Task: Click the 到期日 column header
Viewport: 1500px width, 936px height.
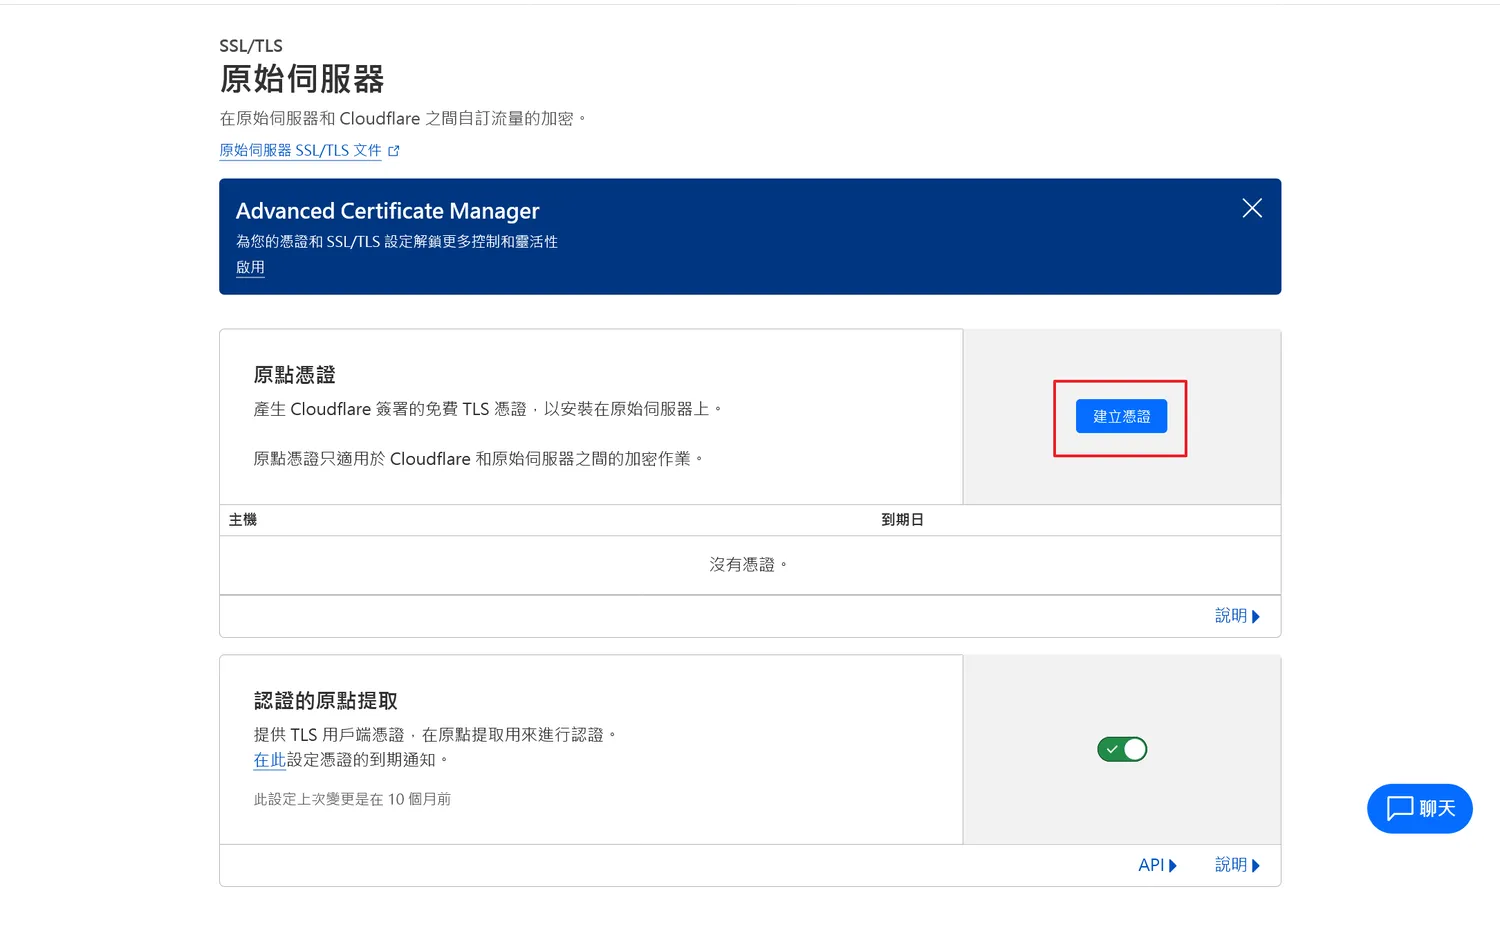Action: point(901,520)
